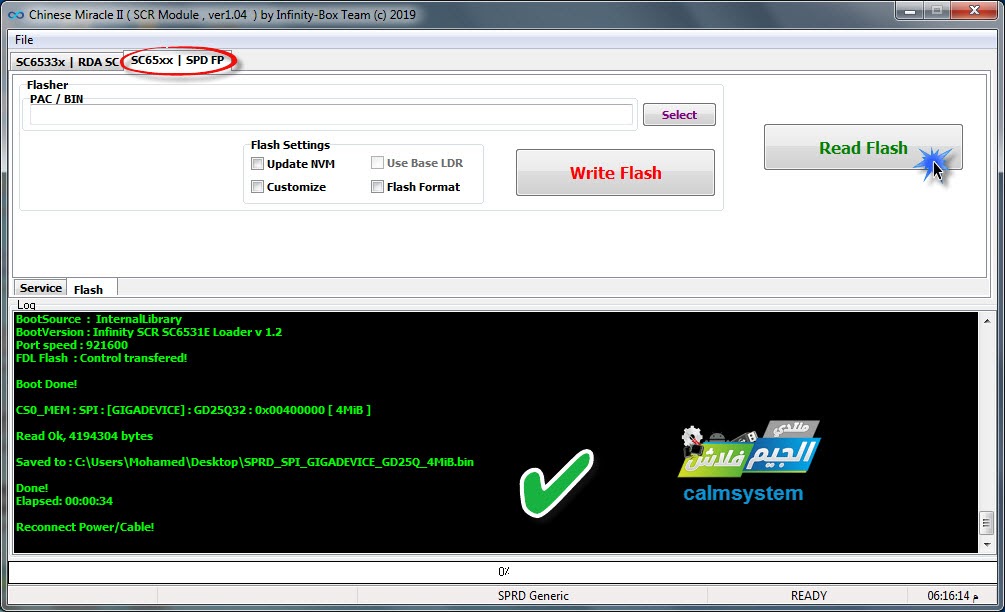This screenshot has height=612, width=1005.
Task: Click the 'BootSource : InternalLibrary' log line
Action: (x=99, y=319)
